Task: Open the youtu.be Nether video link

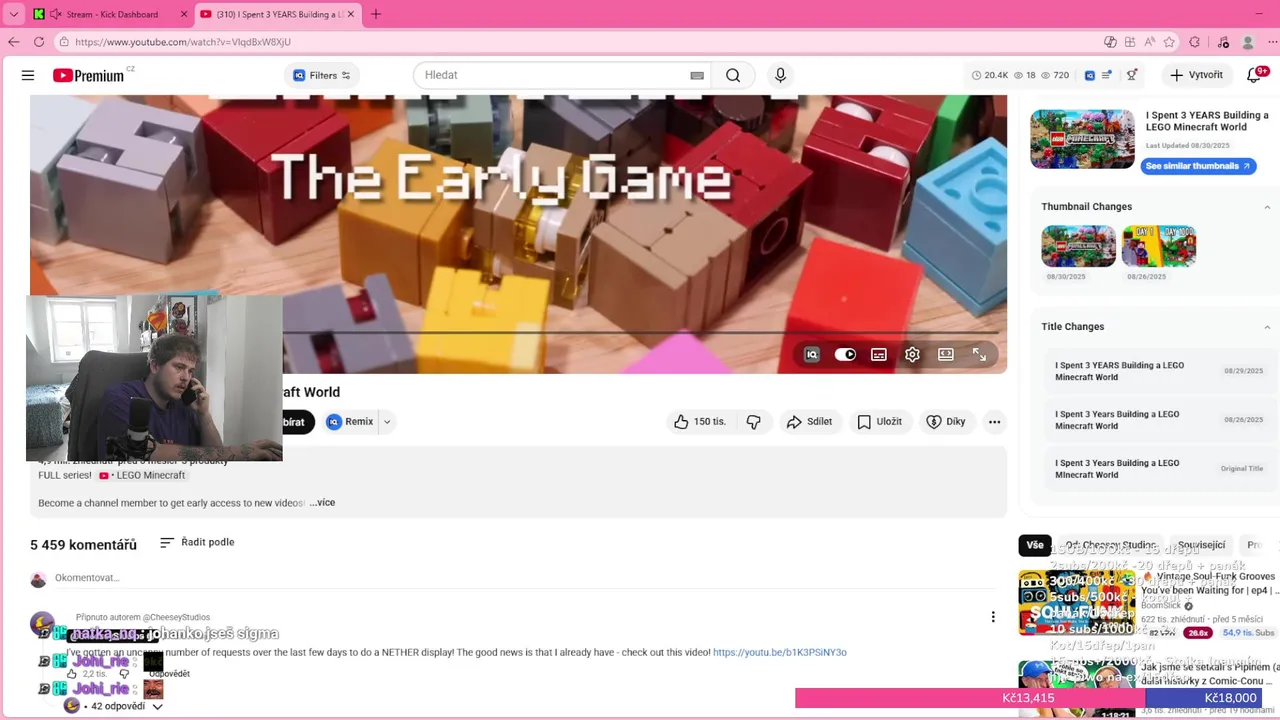Action: tap(779, 652)
